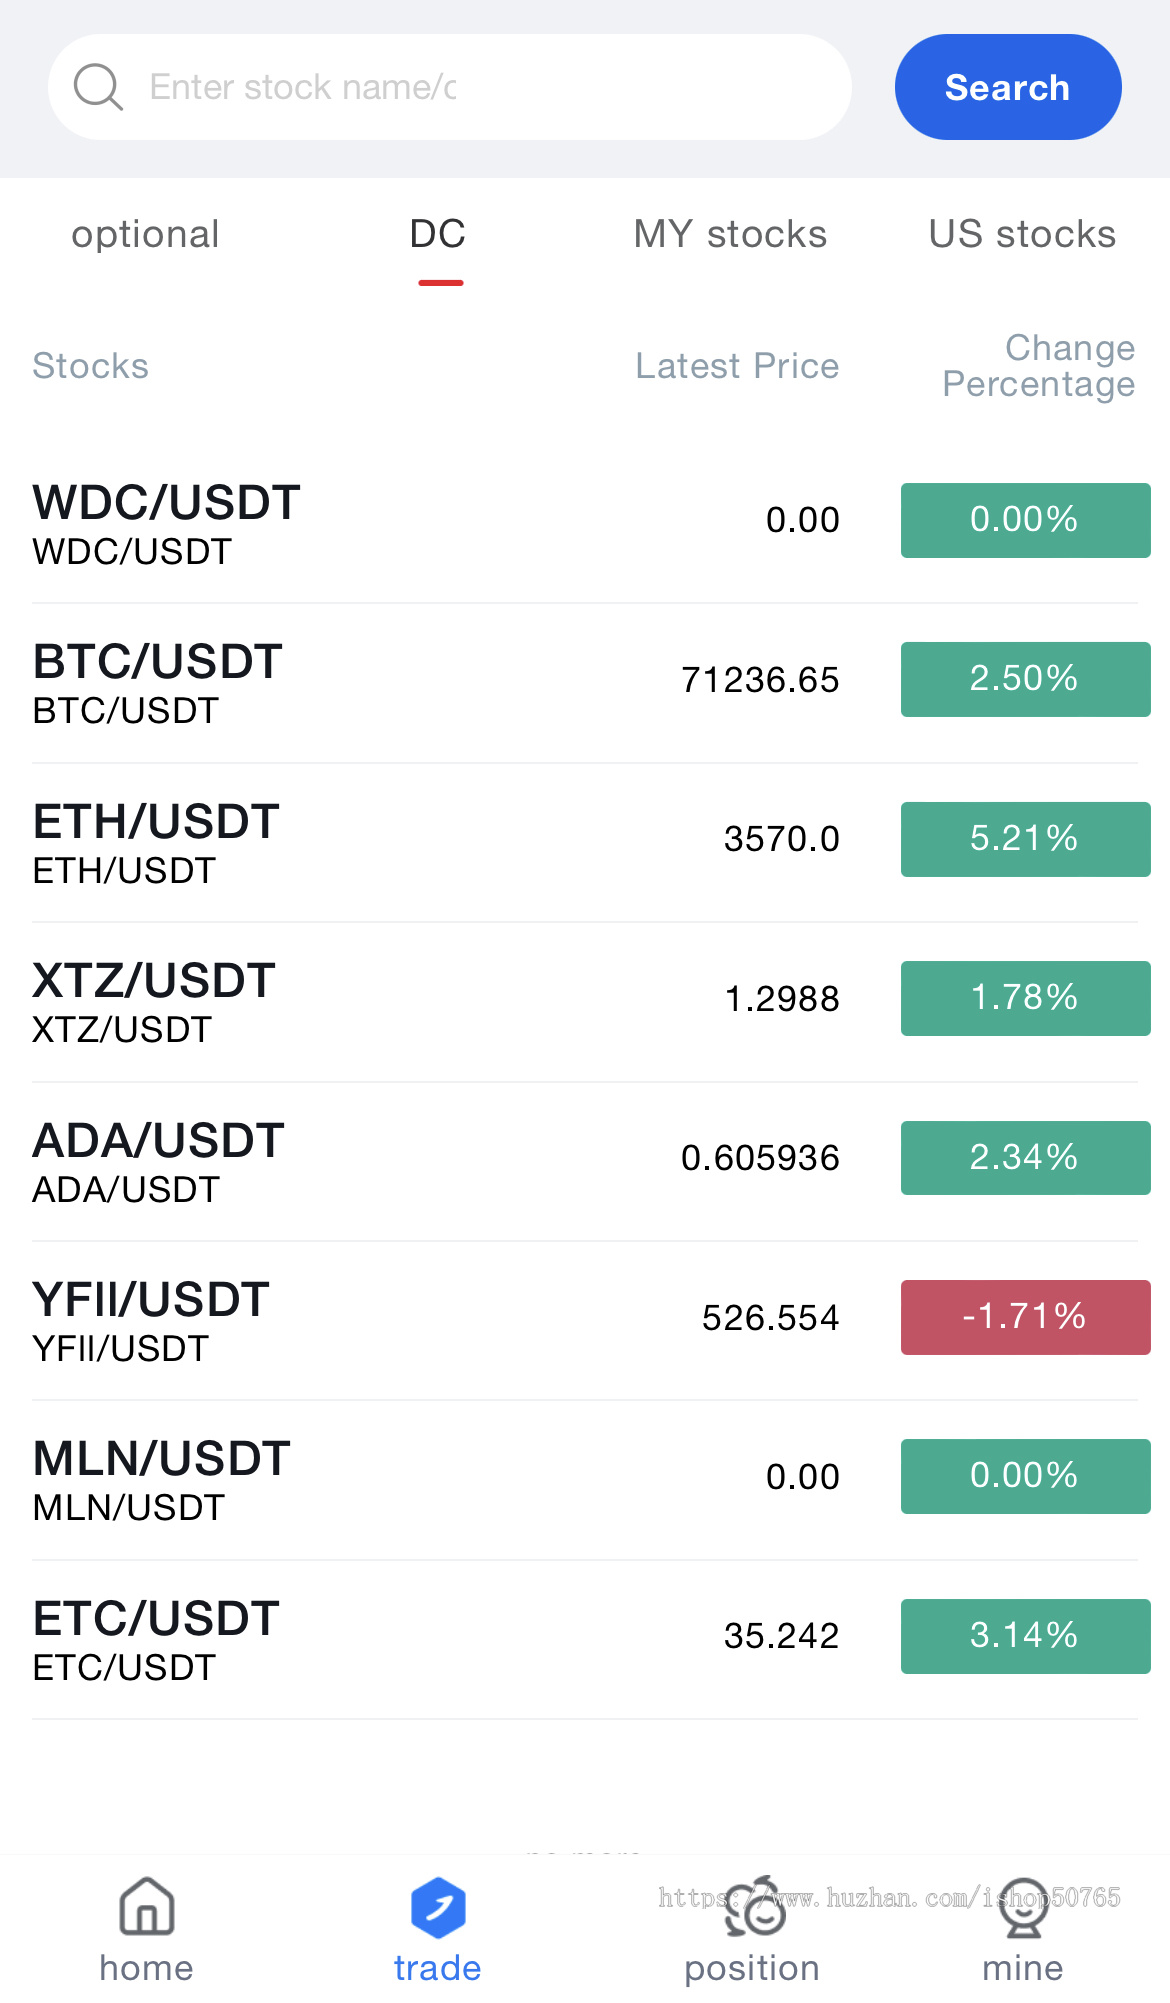This screenshot has width=1170, height=2003.
Task: Tap the home icon in bottom navigation
Action: (x=146, y=1907)
